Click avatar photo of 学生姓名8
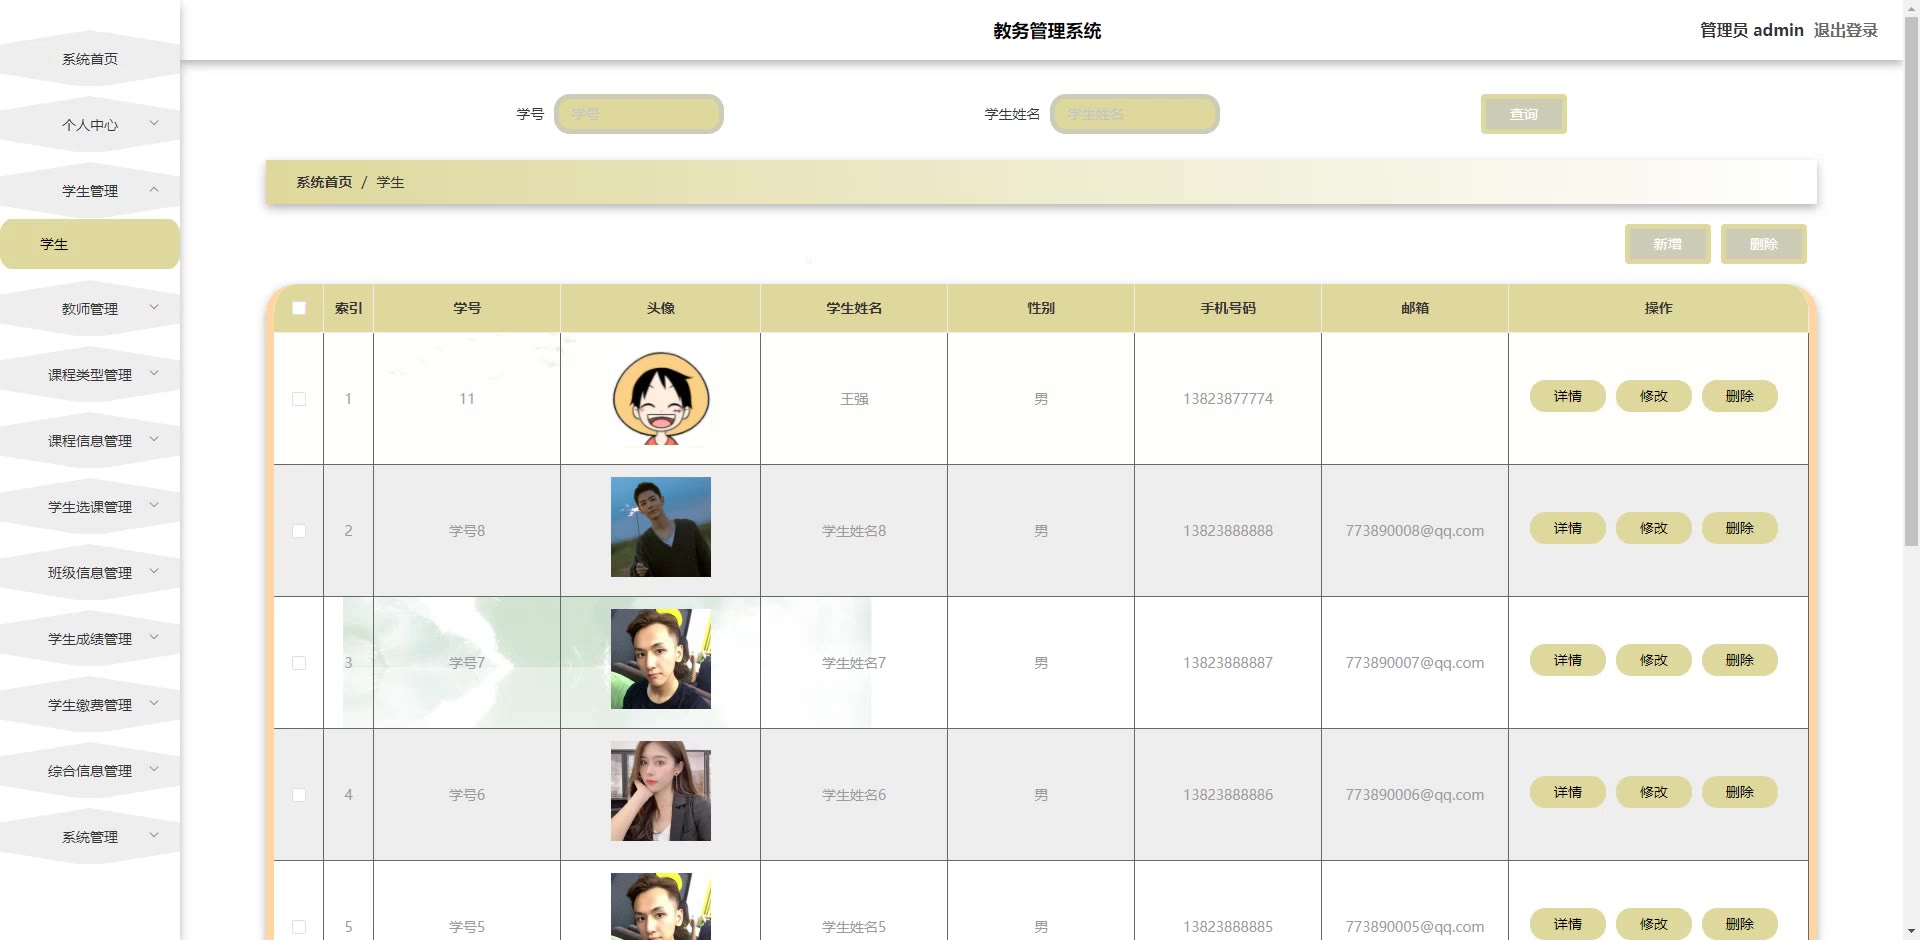Screen dimensions: 1920x940 pyautogui.click(x=661, y=527)
